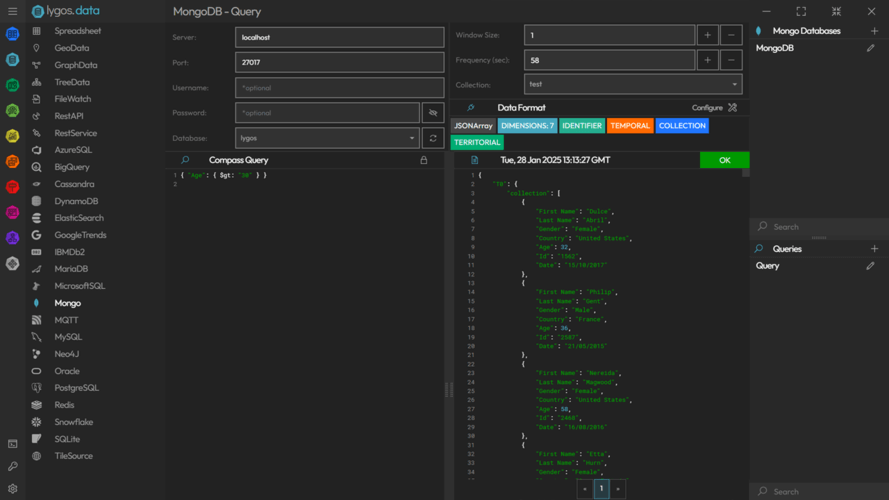
Task: Select the IDENTIFIER tag
Action: pyautogui.click(x=582, y=126)
